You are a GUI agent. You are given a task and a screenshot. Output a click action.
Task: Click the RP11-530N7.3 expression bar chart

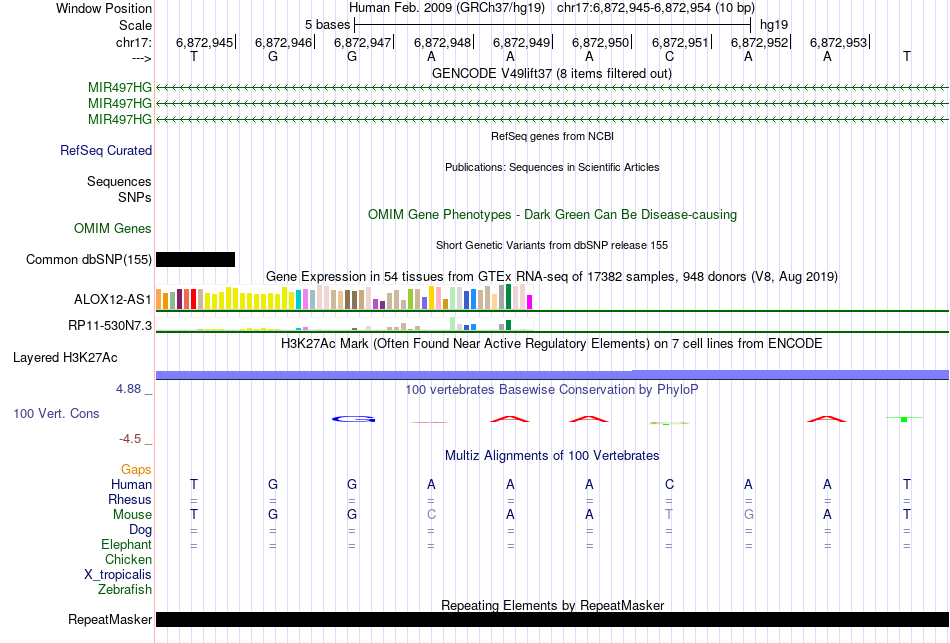point(344,324)
